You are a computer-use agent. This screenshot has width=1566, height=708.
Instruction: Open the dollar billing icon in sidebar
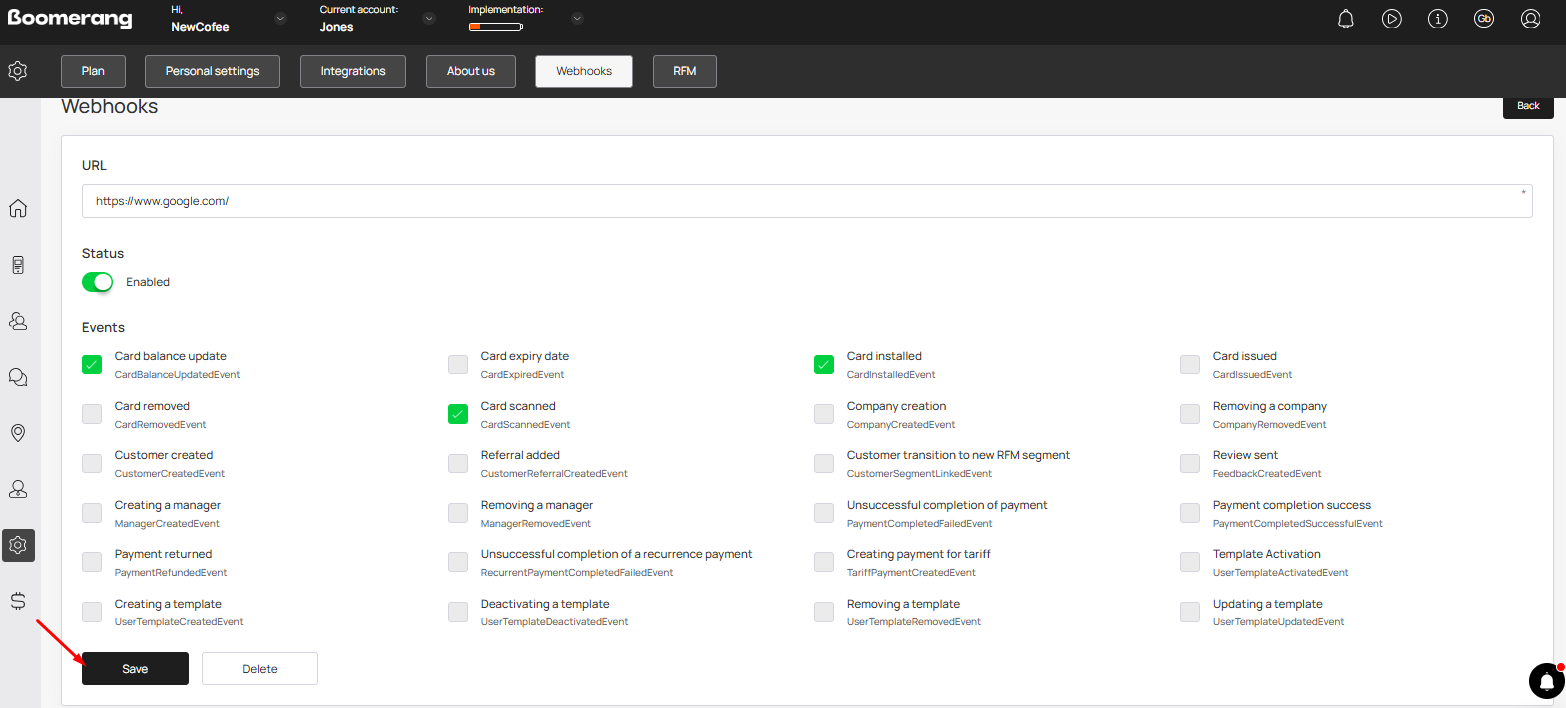(18, 601)
